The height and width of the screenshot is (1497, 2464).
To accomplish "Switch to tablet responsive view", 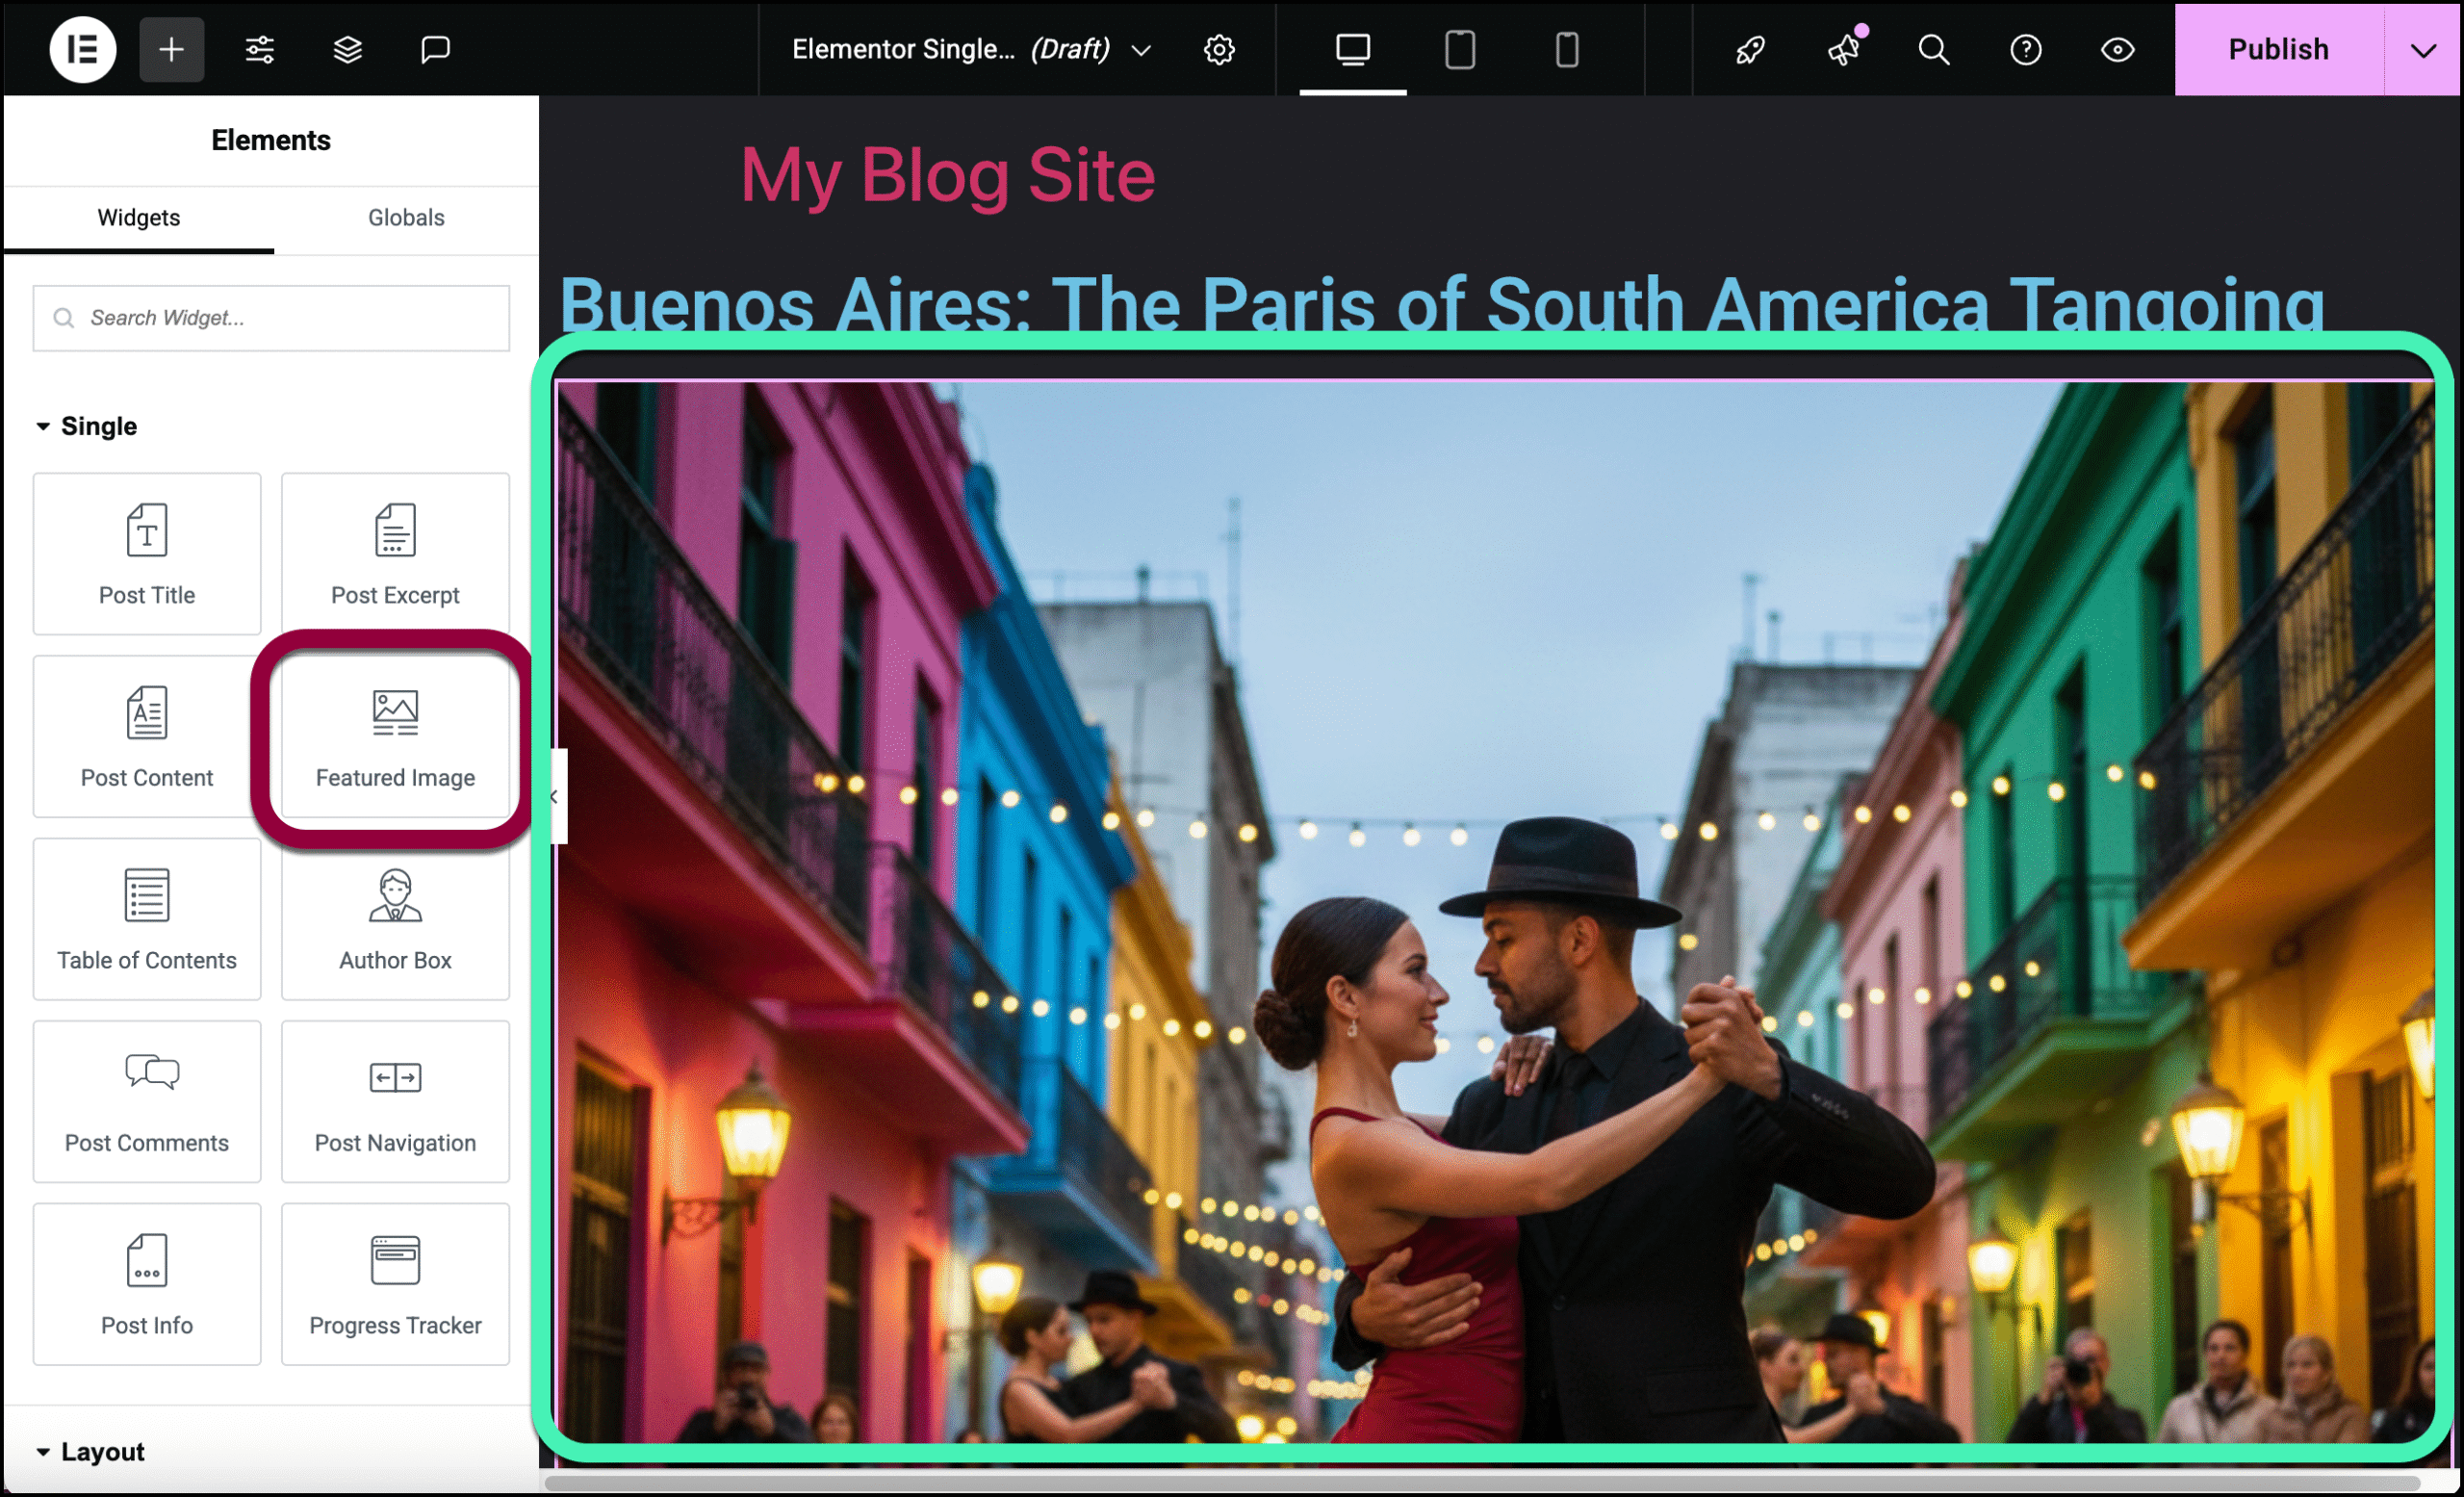I will pyautogui.click(x=1459, y=49).
